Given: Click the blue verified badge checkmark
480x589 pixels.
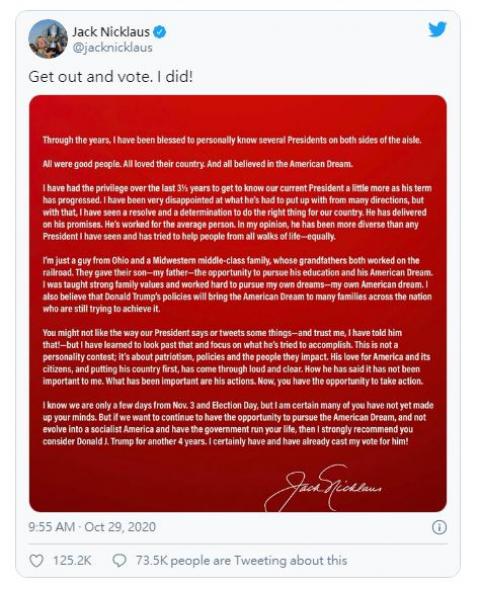Looking at the screenshot, I should [160, 32].
